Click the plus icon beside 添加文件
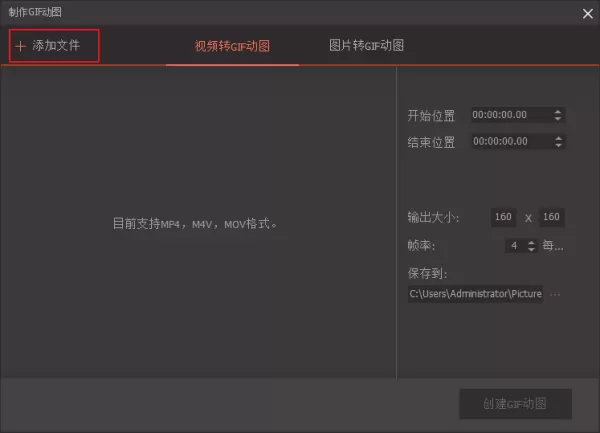The height and width of the screenshot is (433, 600). click(x=20, y=46)
